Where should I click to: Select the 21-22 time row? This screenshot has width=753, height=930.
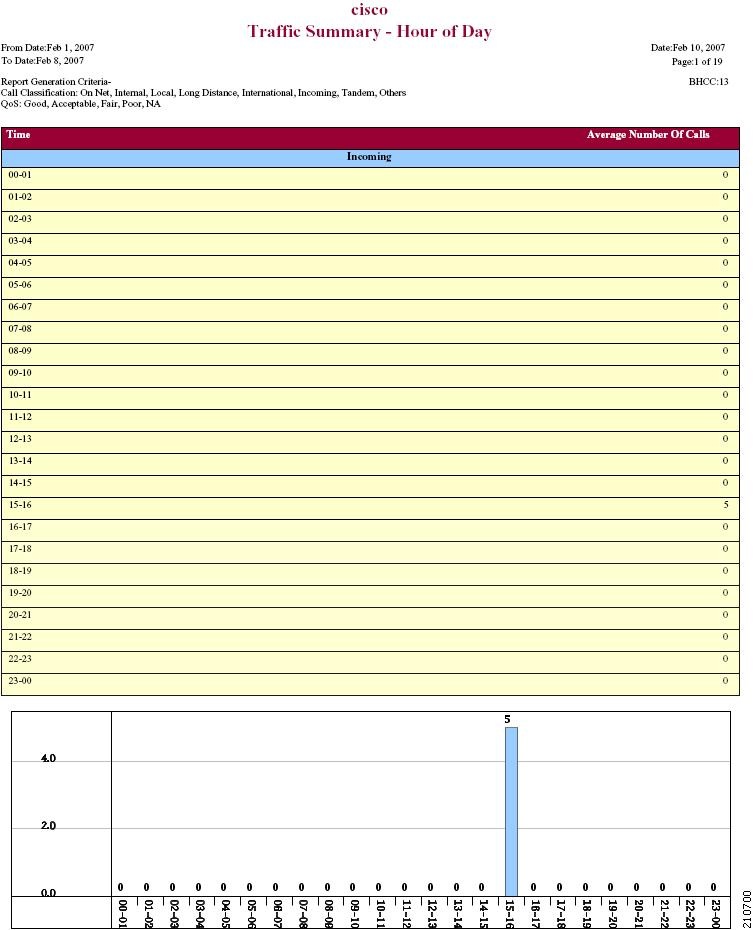(370, 640)
